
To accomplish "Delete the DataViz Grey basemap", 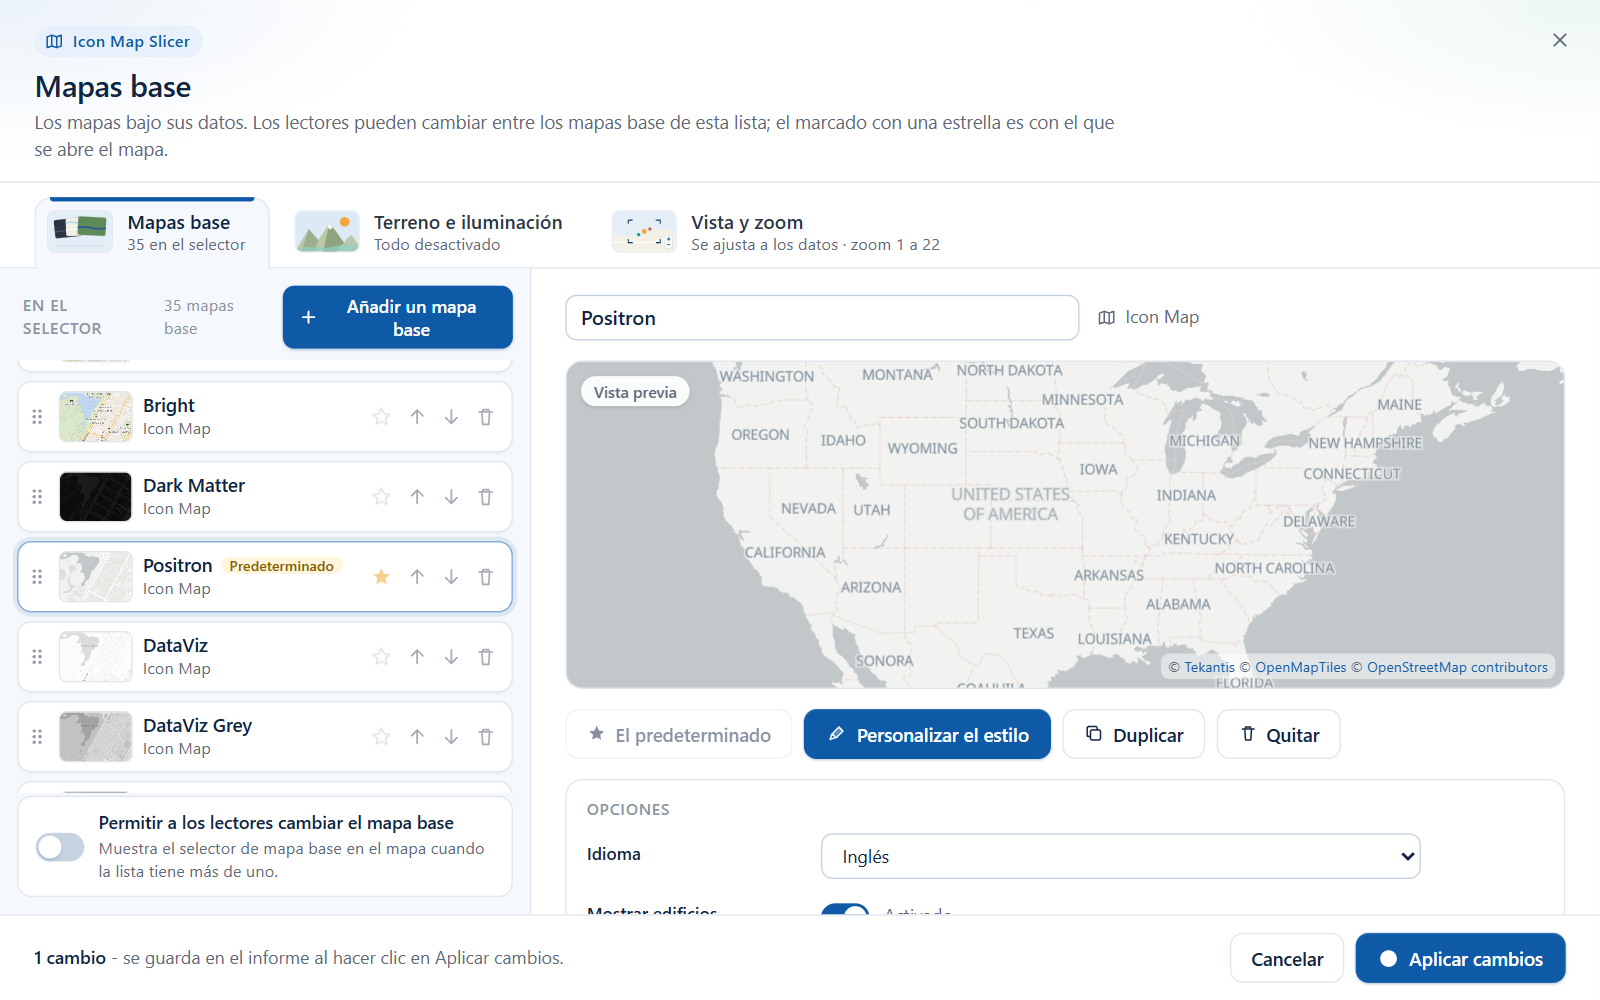I will pos(485,737).
